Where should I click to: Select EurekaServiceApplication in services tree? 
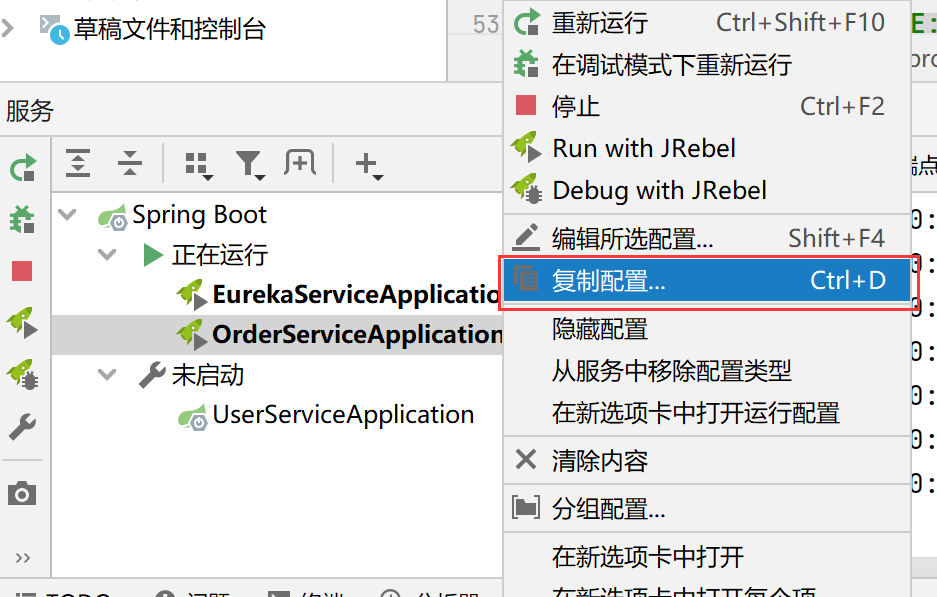(356, 295)
